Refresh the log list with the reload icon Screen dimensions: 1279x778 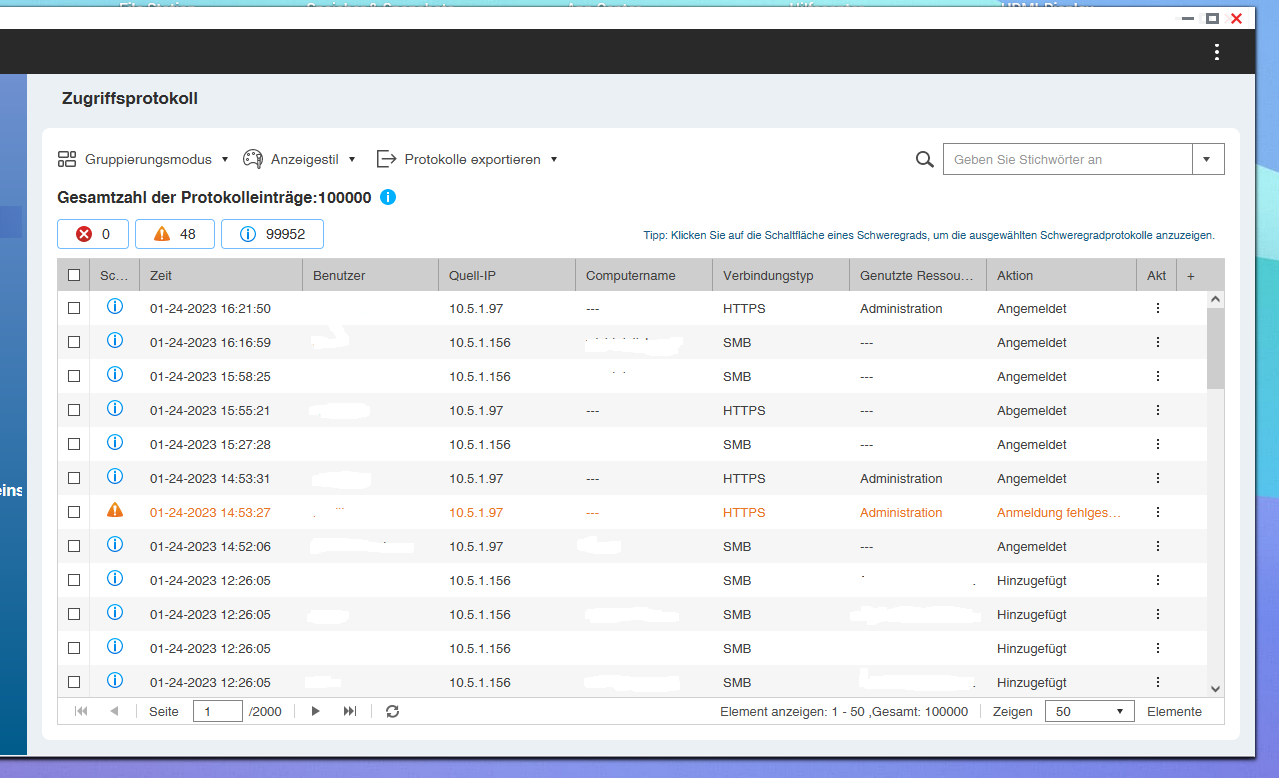[x=392, y=711]
